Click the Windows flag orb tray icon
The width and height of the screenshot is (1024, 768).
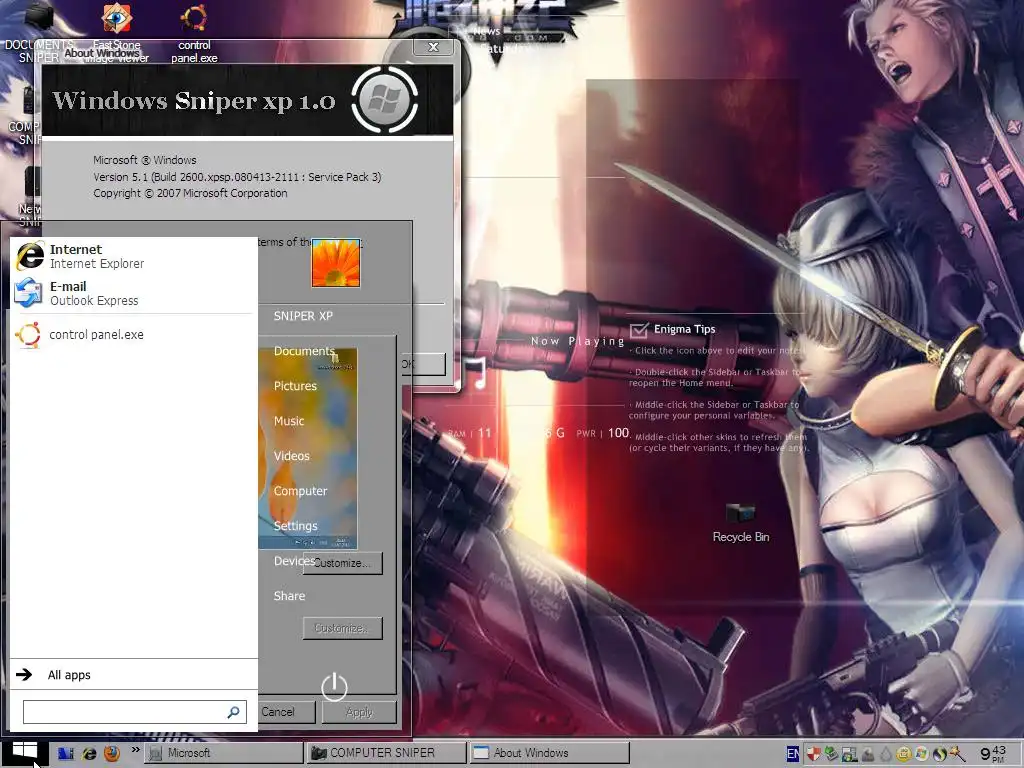[x=921, y=754]
